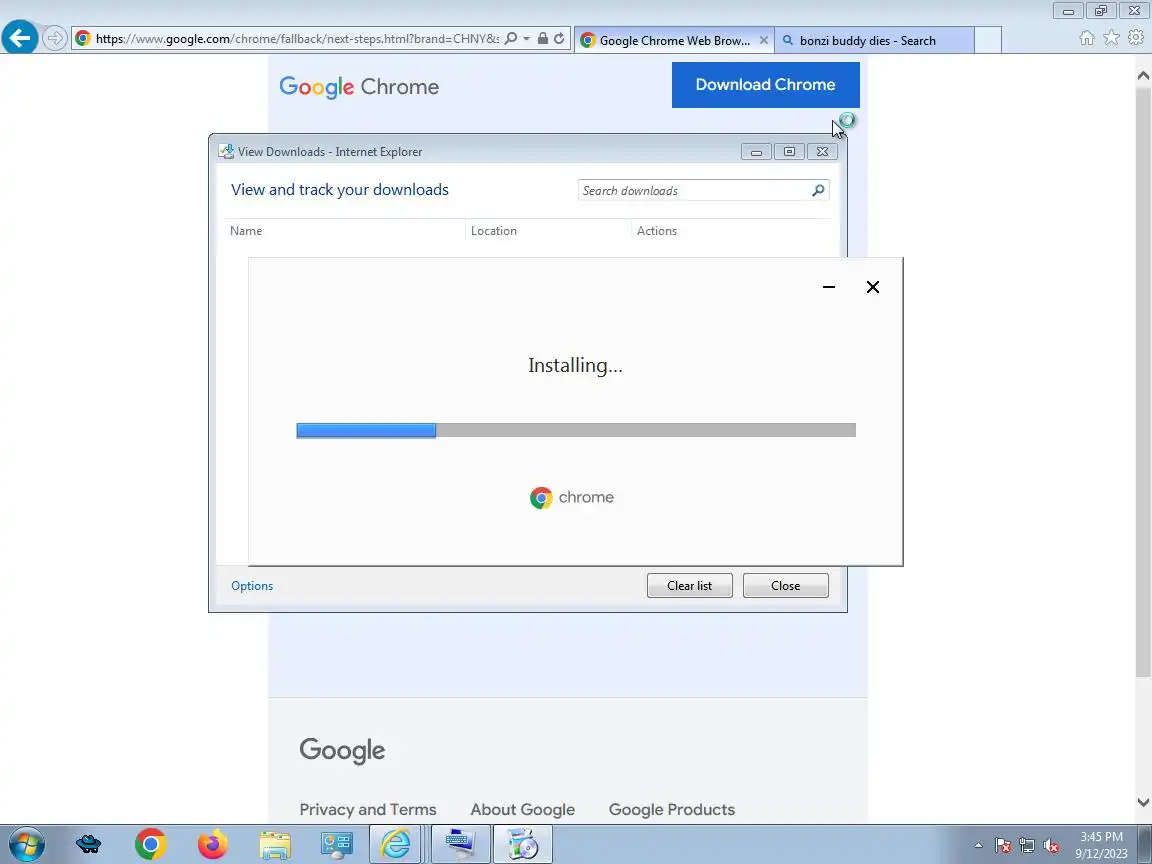
Task: Open the Favorites star icon
Action: pyautogui.click(x=1112, y=37)
